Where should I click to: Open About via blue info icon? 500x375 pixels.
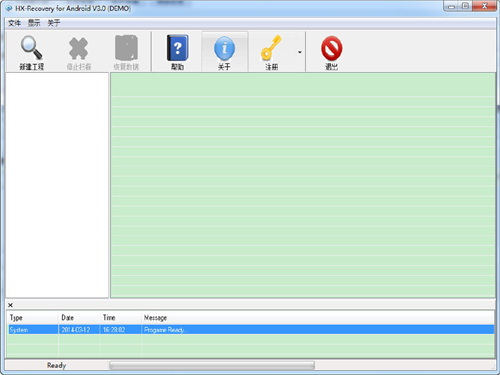(x=224, y=48)
